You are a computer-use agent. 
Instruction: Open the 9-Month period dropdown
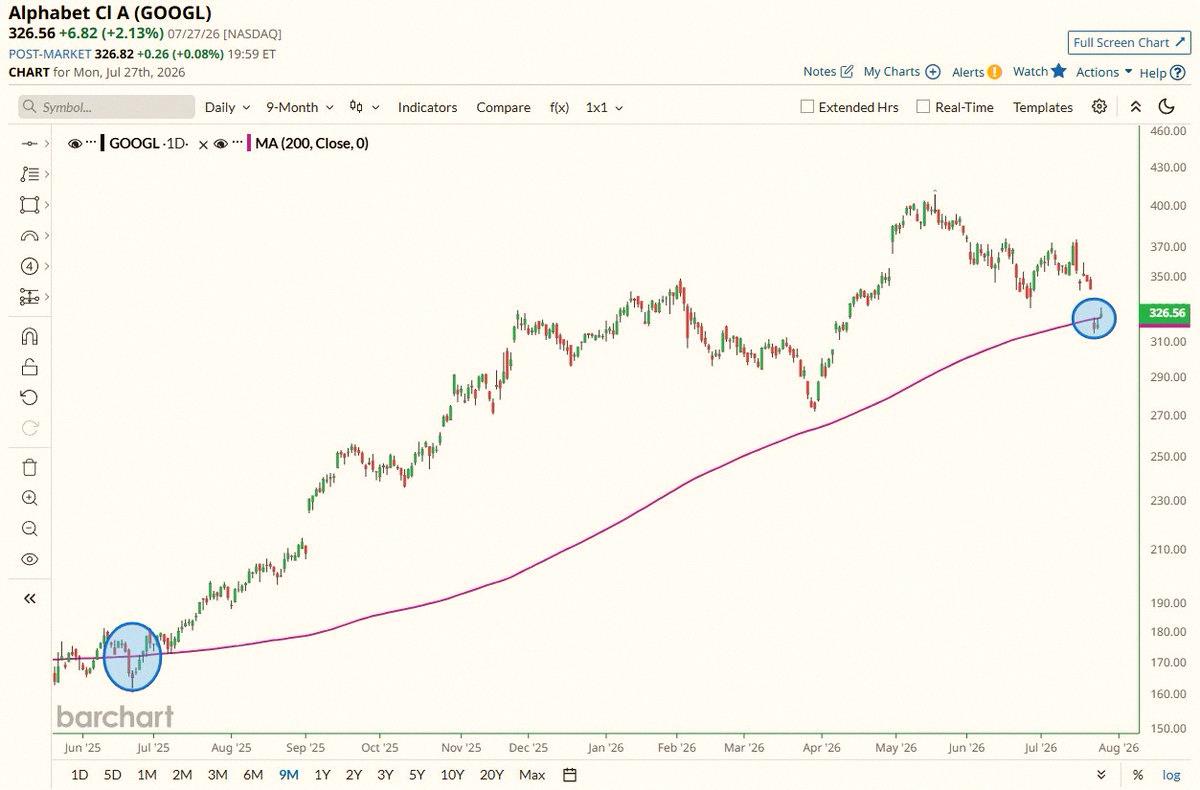(x=299, y=107)
